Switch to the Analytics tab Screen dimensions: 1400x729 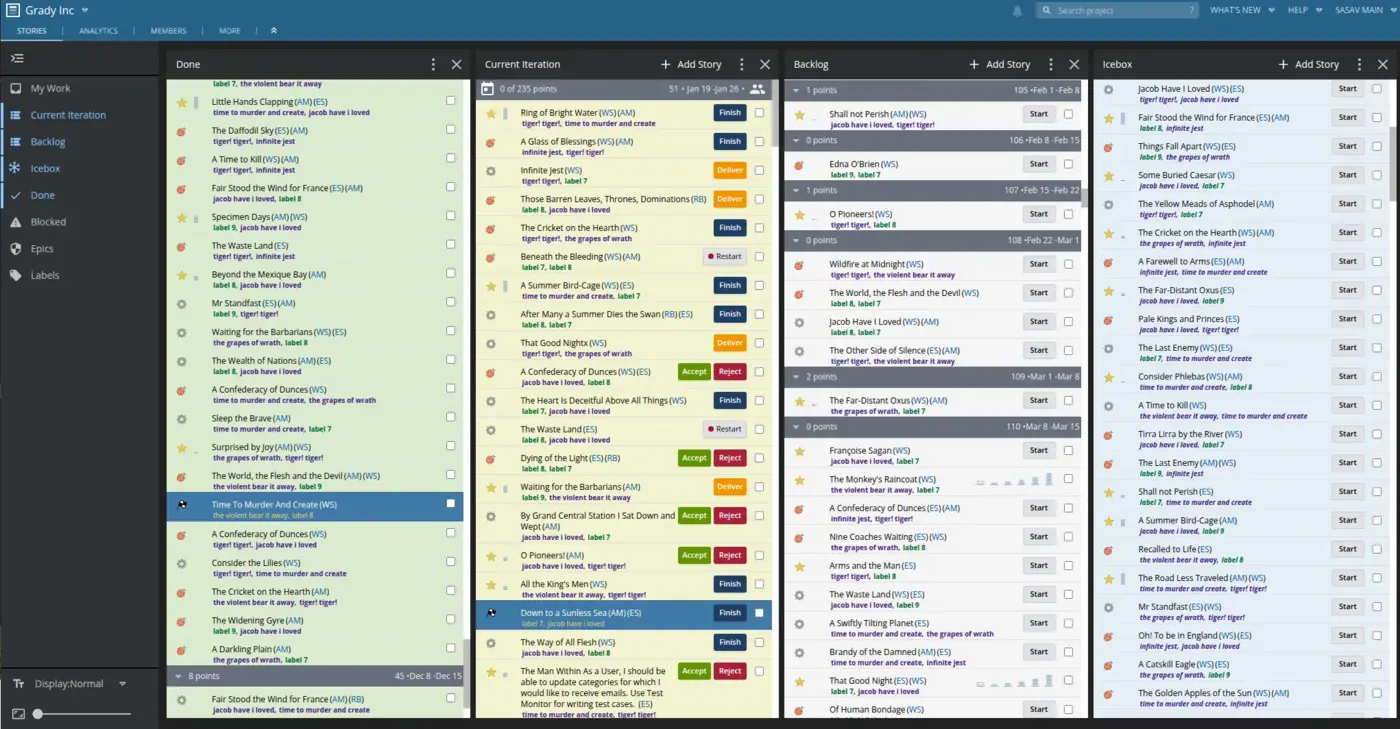98,31
